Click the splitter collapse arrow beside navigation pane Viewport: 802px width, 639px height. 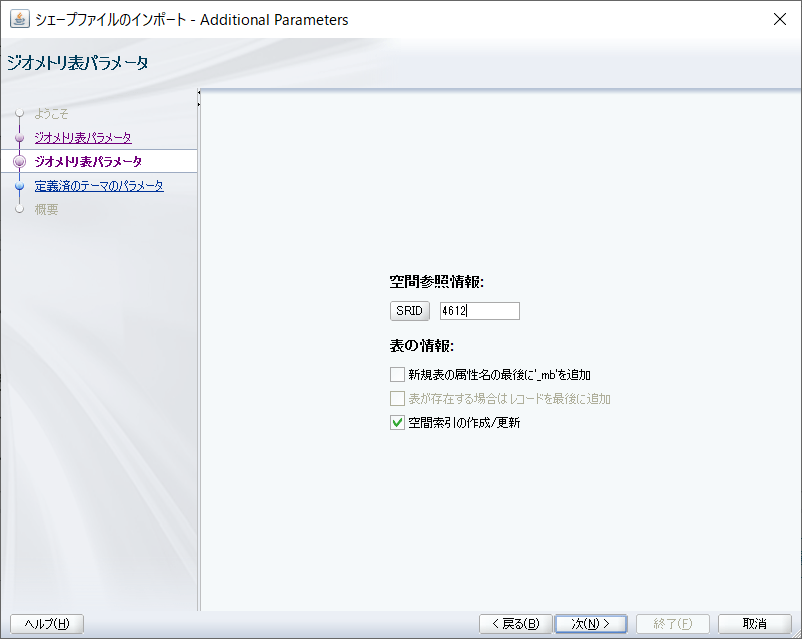point(199,93)
